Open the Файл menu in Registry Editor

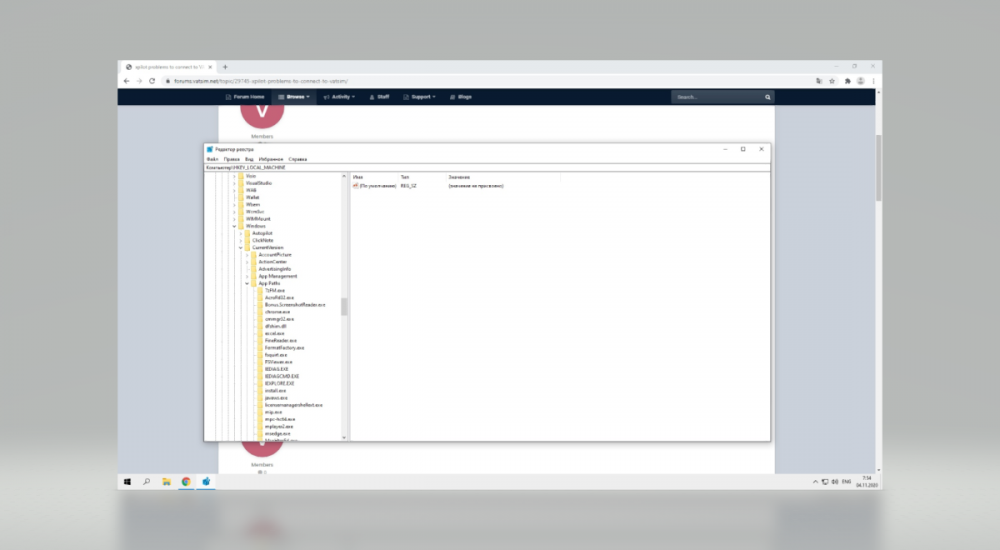(x=212, y=159)
